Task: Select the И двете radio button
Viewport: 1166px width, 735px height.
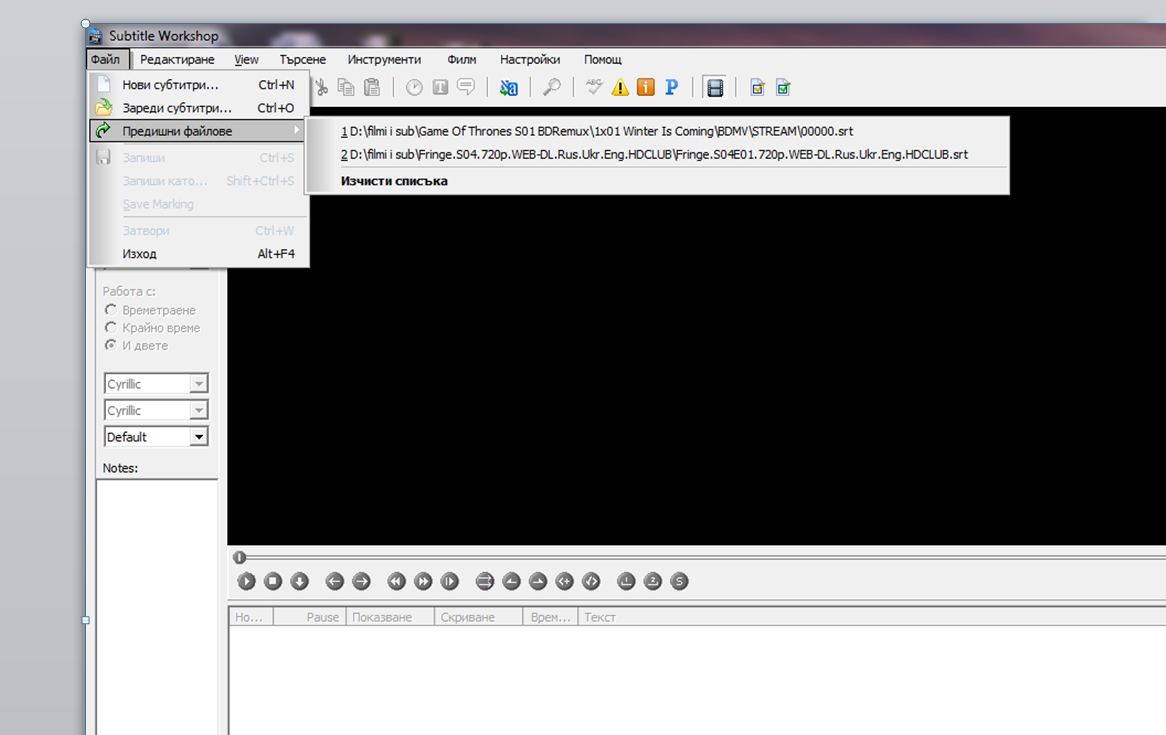Action: pyautogui.click(x=111, y=346)
